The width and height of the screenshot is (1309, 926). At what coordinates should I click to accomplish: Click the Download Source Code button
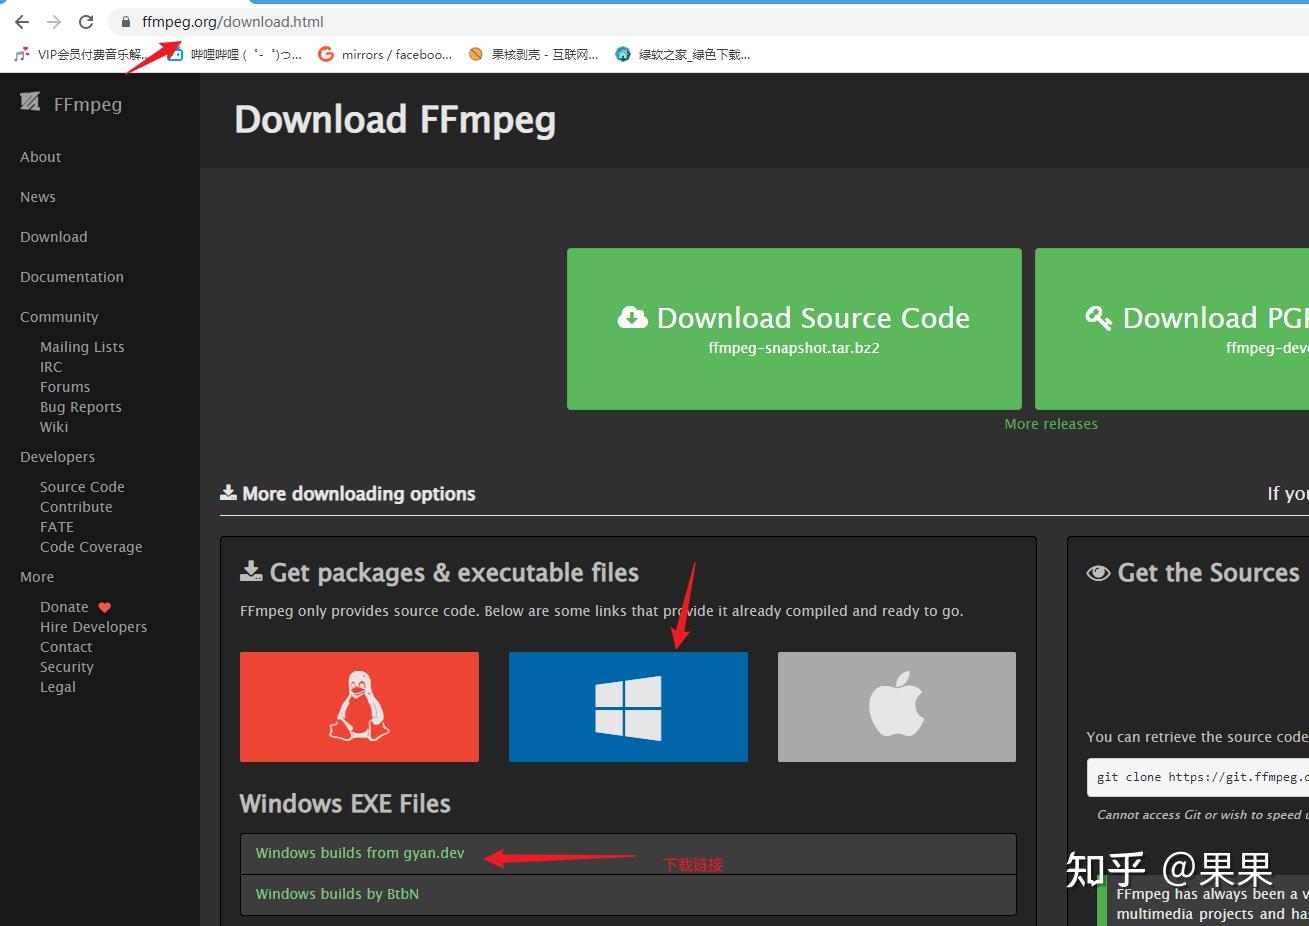point(794,329)
